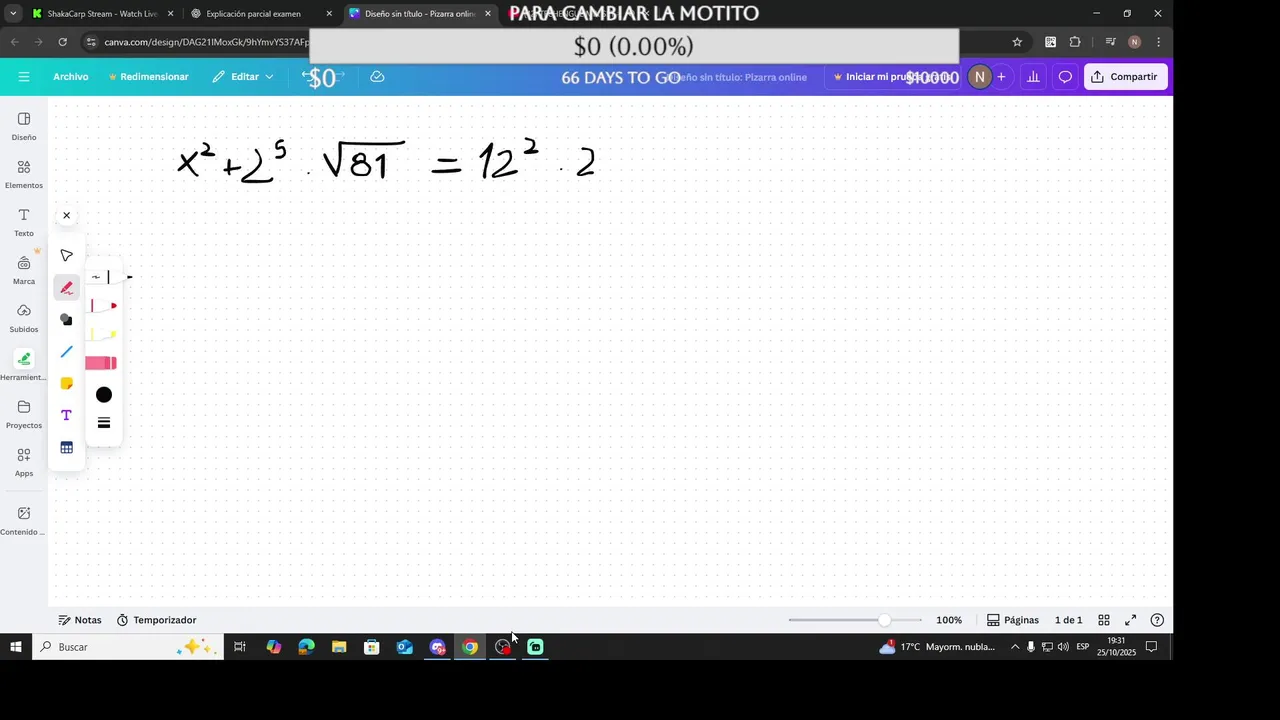
Task: Select the shapes tool
Action: 67,320
